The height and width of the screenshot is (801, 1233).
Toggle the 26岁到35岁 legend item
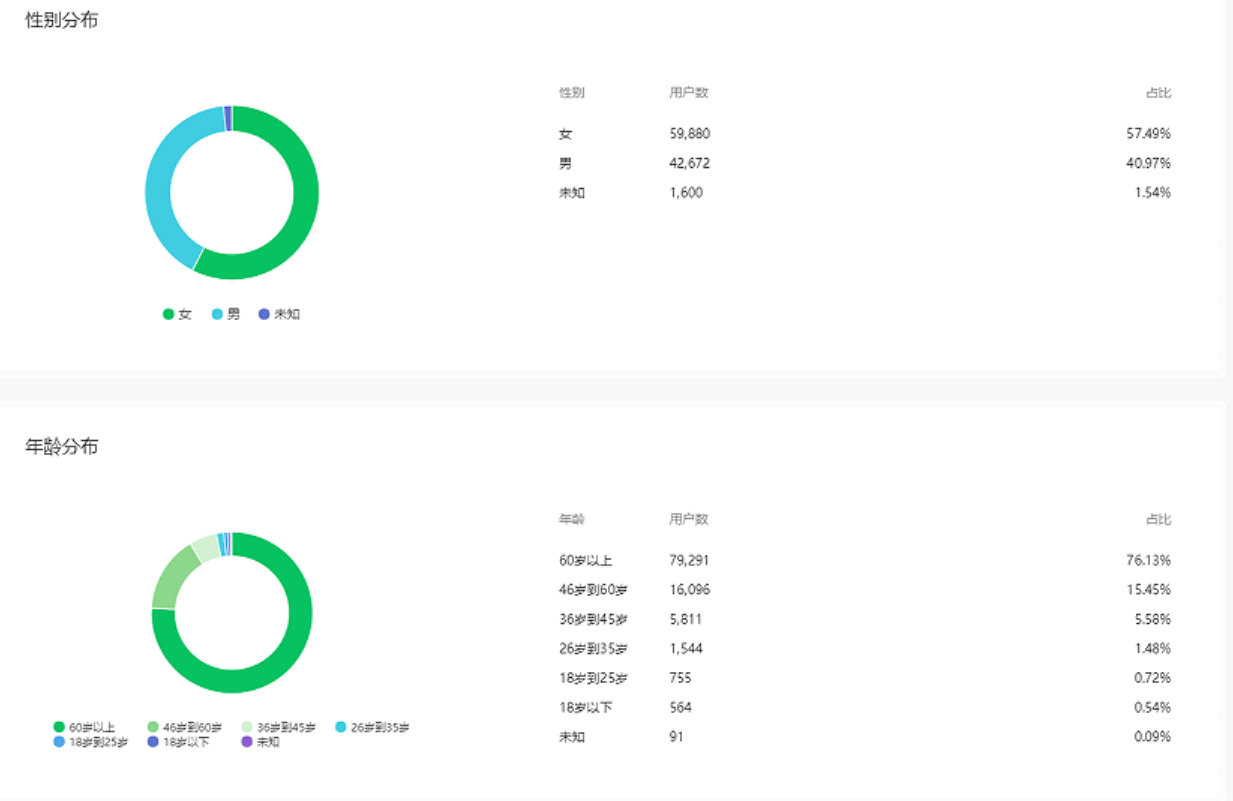[372, 727]
